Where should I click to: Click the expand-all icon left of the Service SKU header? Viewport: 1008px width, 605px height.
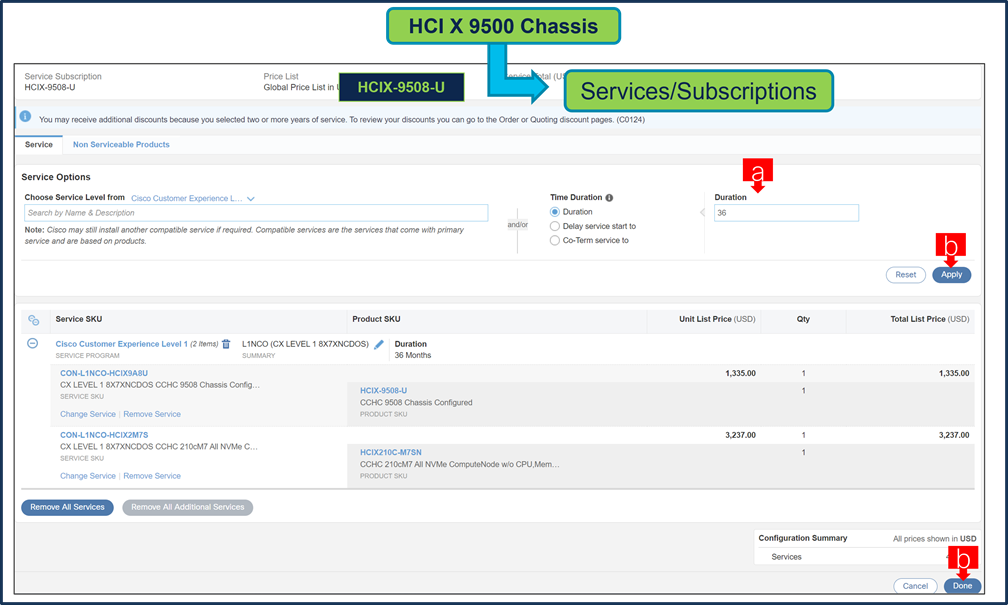(33, 320)
